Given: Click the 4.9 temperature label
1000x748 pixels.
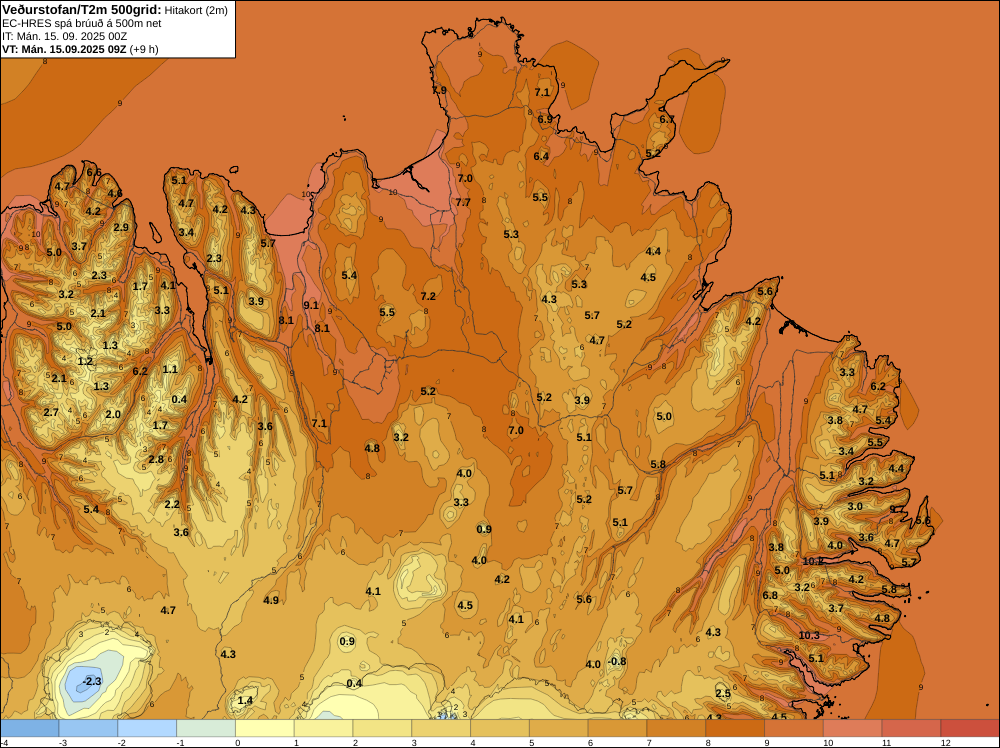Looking at the screenshot, I should tap(271, 600).
